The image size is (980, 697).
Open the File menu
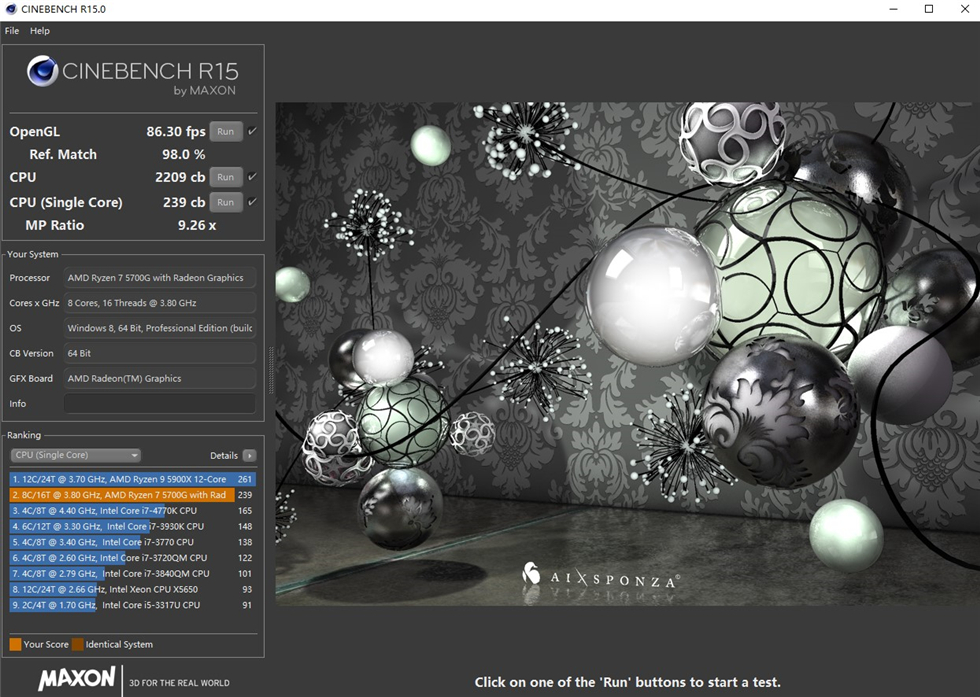[x=11, y=30]
